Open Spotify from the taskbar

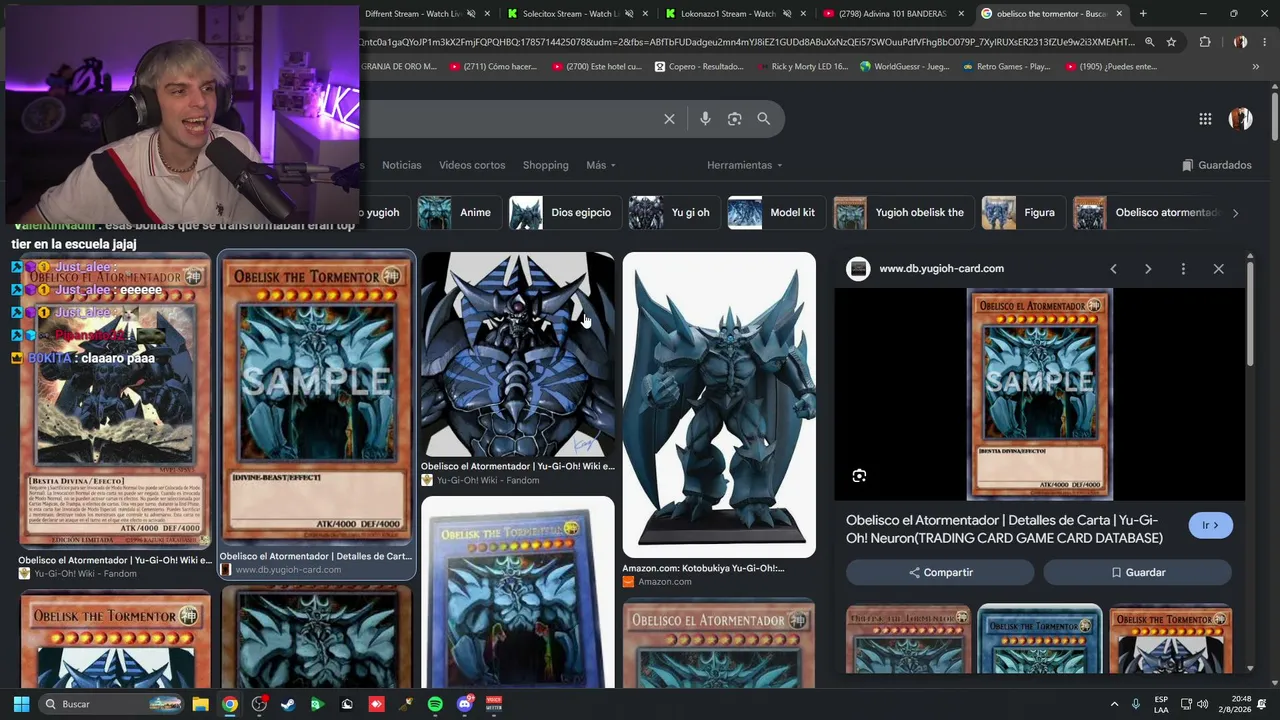tap(435, 704)
